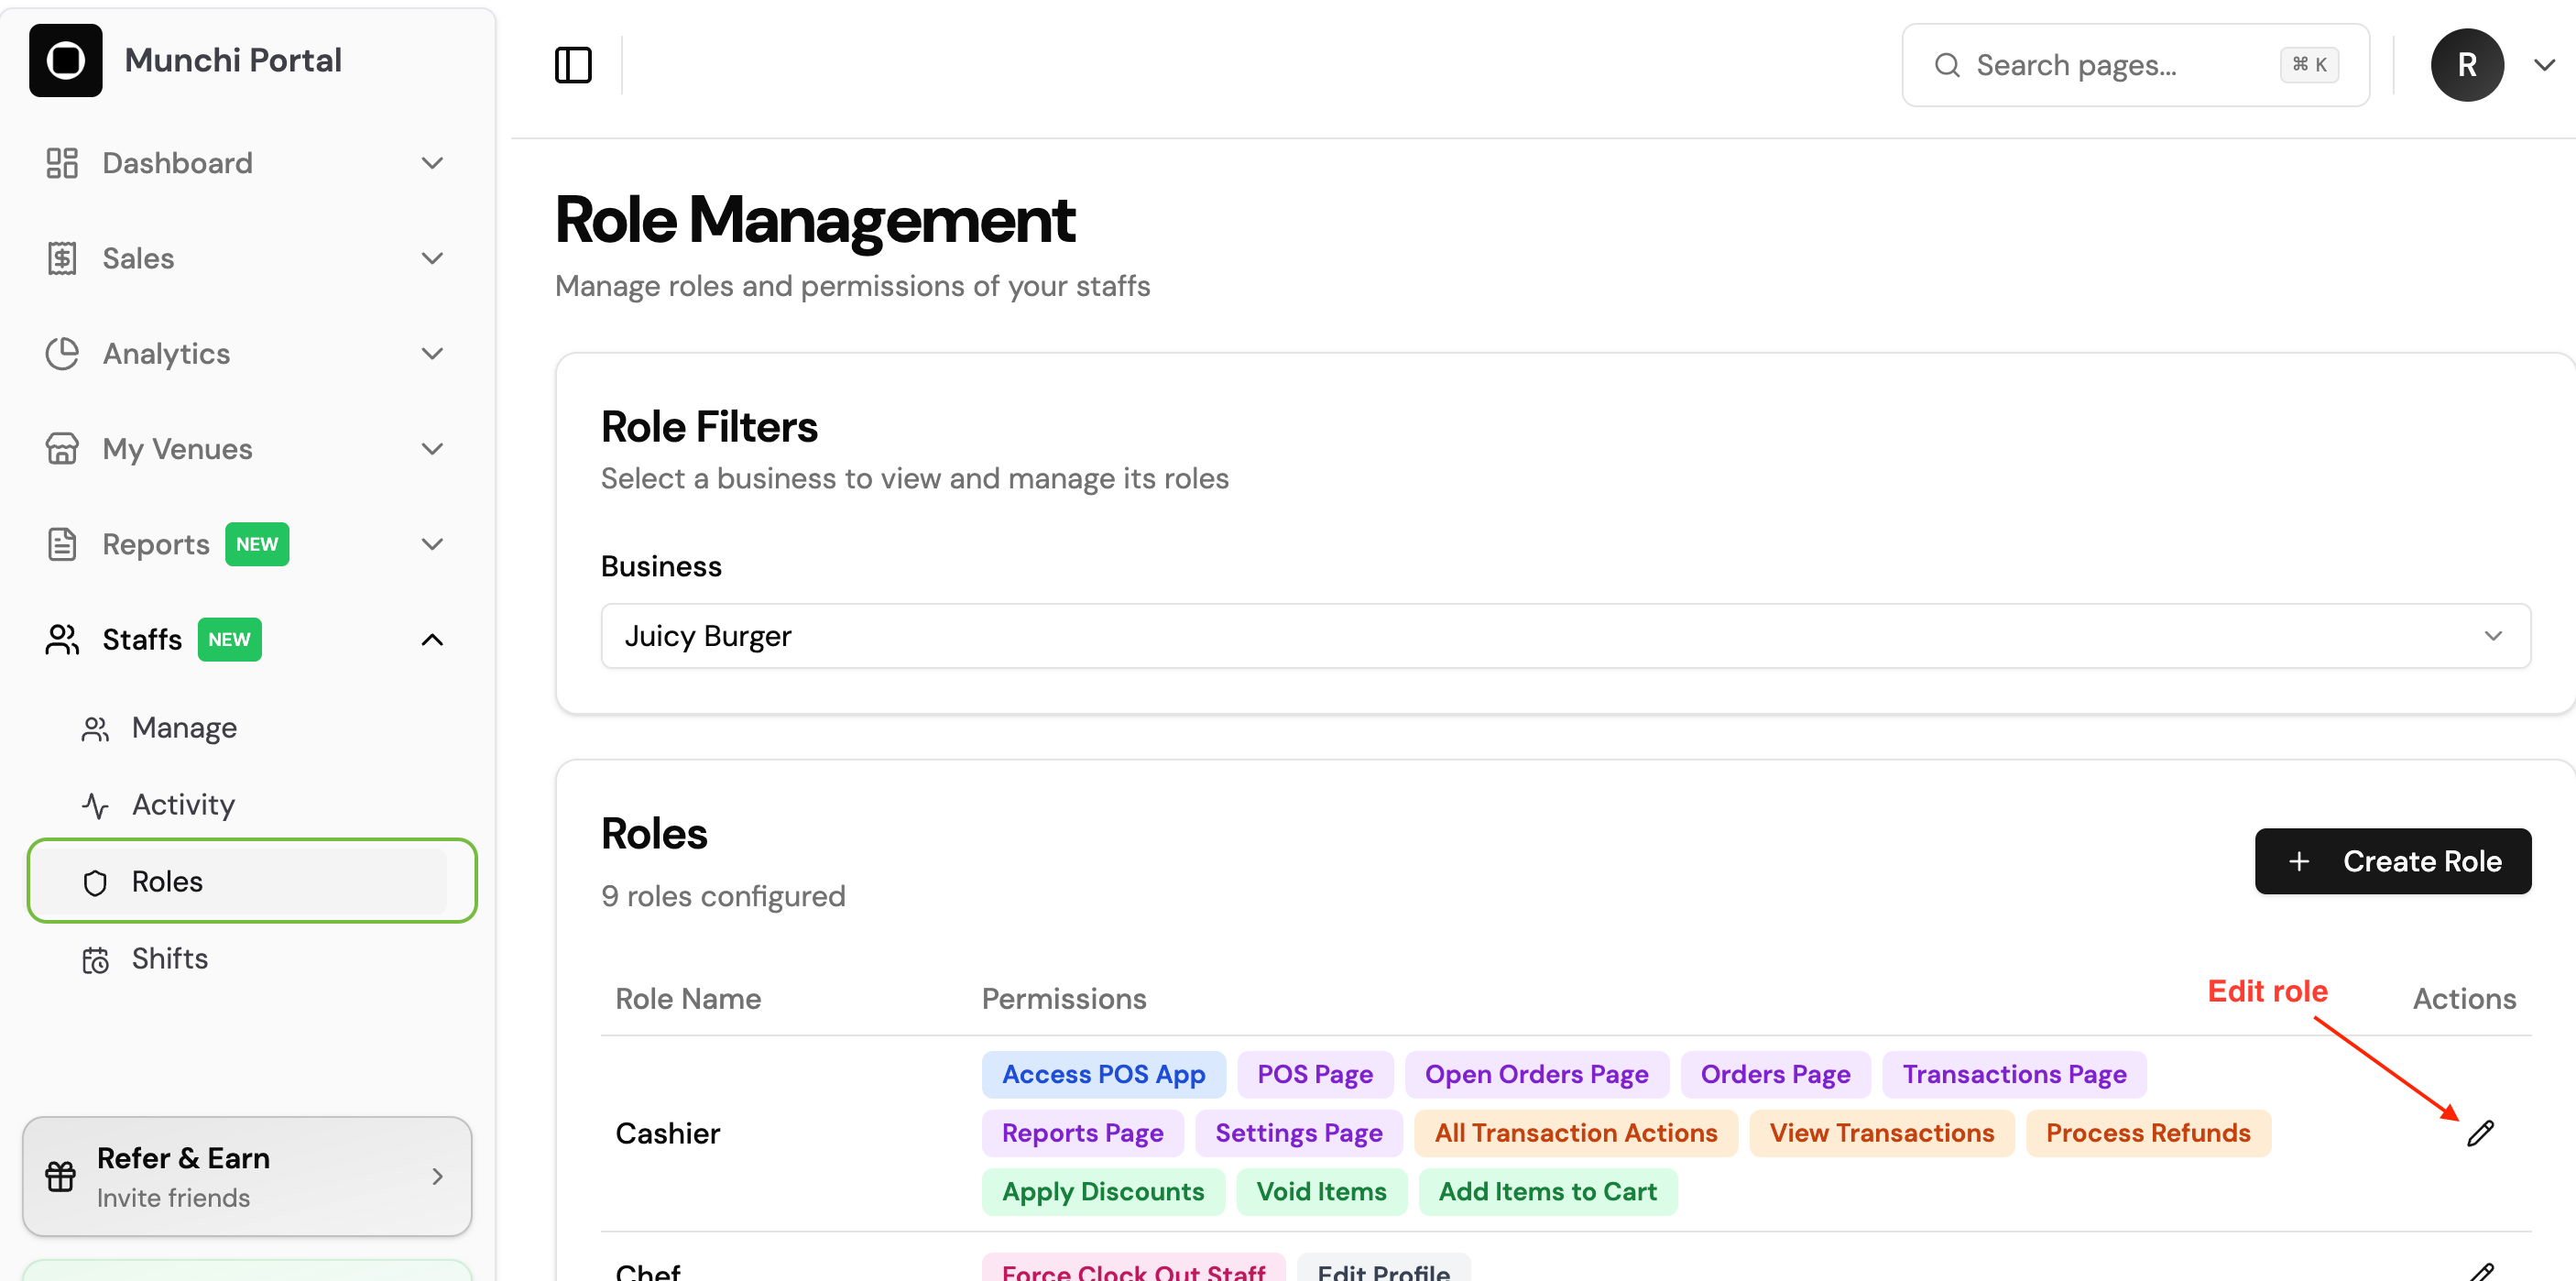Open the Refer & Earn arrow
This screenshot has height=1281, width=2576.
pos(437,1176)
